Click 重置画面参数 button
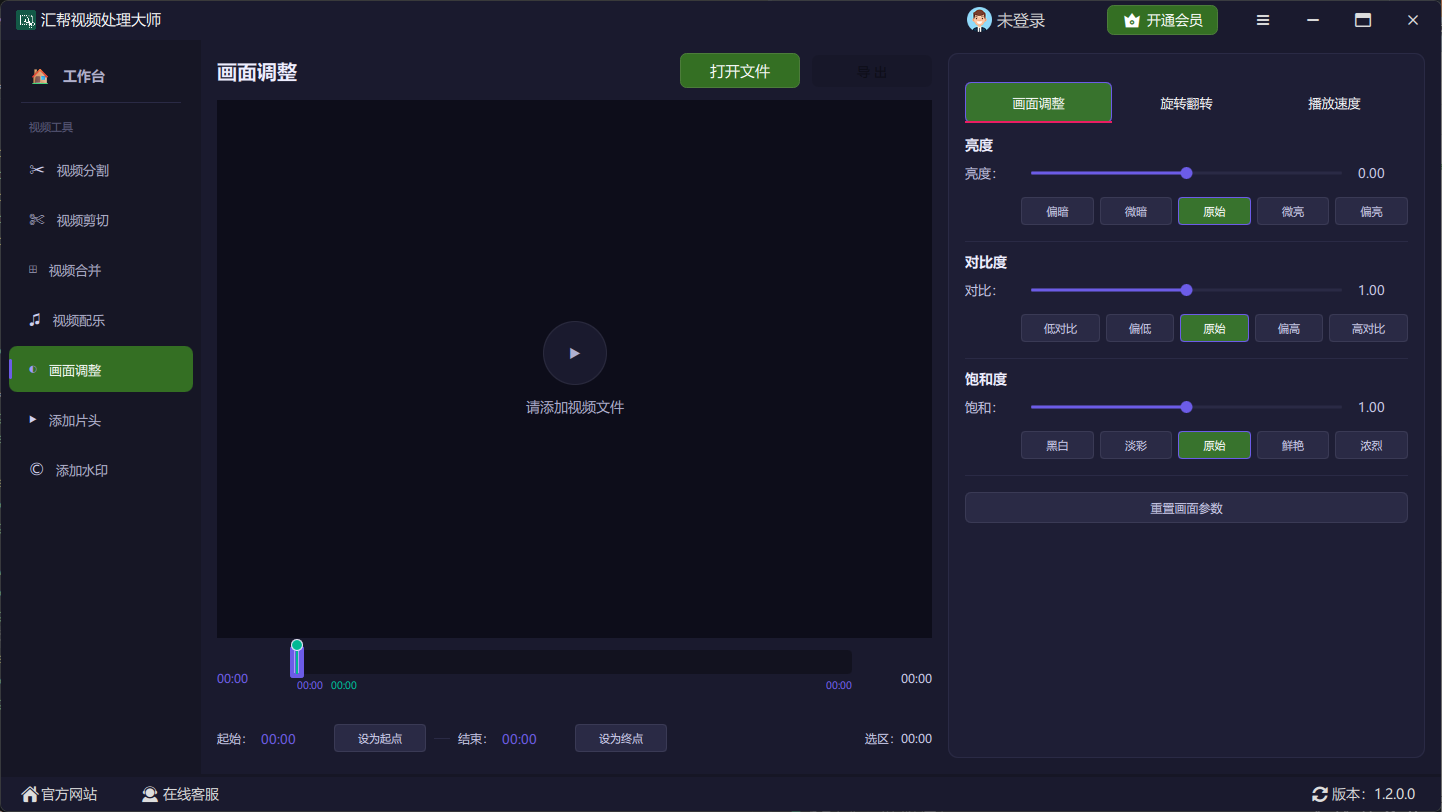The image size is (1442, 812). pyautogui.click(x=1186, y=508)
